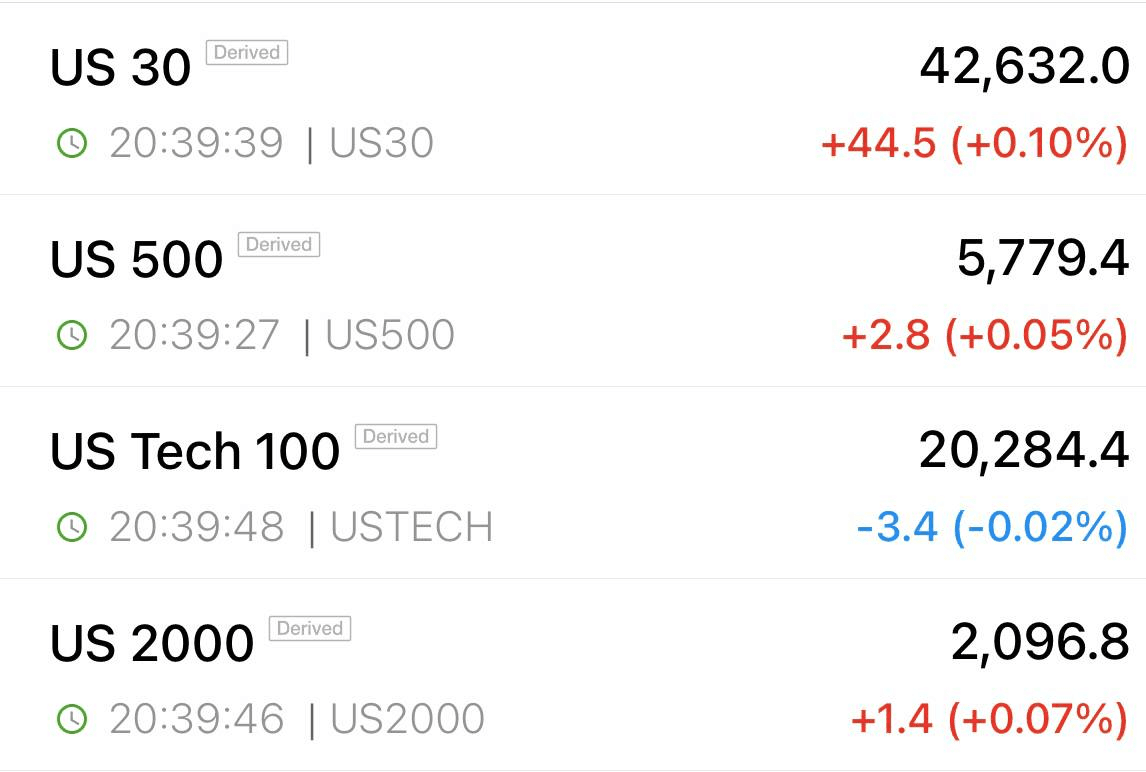This screenshot has height=772, width=1146.
Task: Click the green clock icon beside 20:39:46
Action: (x=72, y=719)
